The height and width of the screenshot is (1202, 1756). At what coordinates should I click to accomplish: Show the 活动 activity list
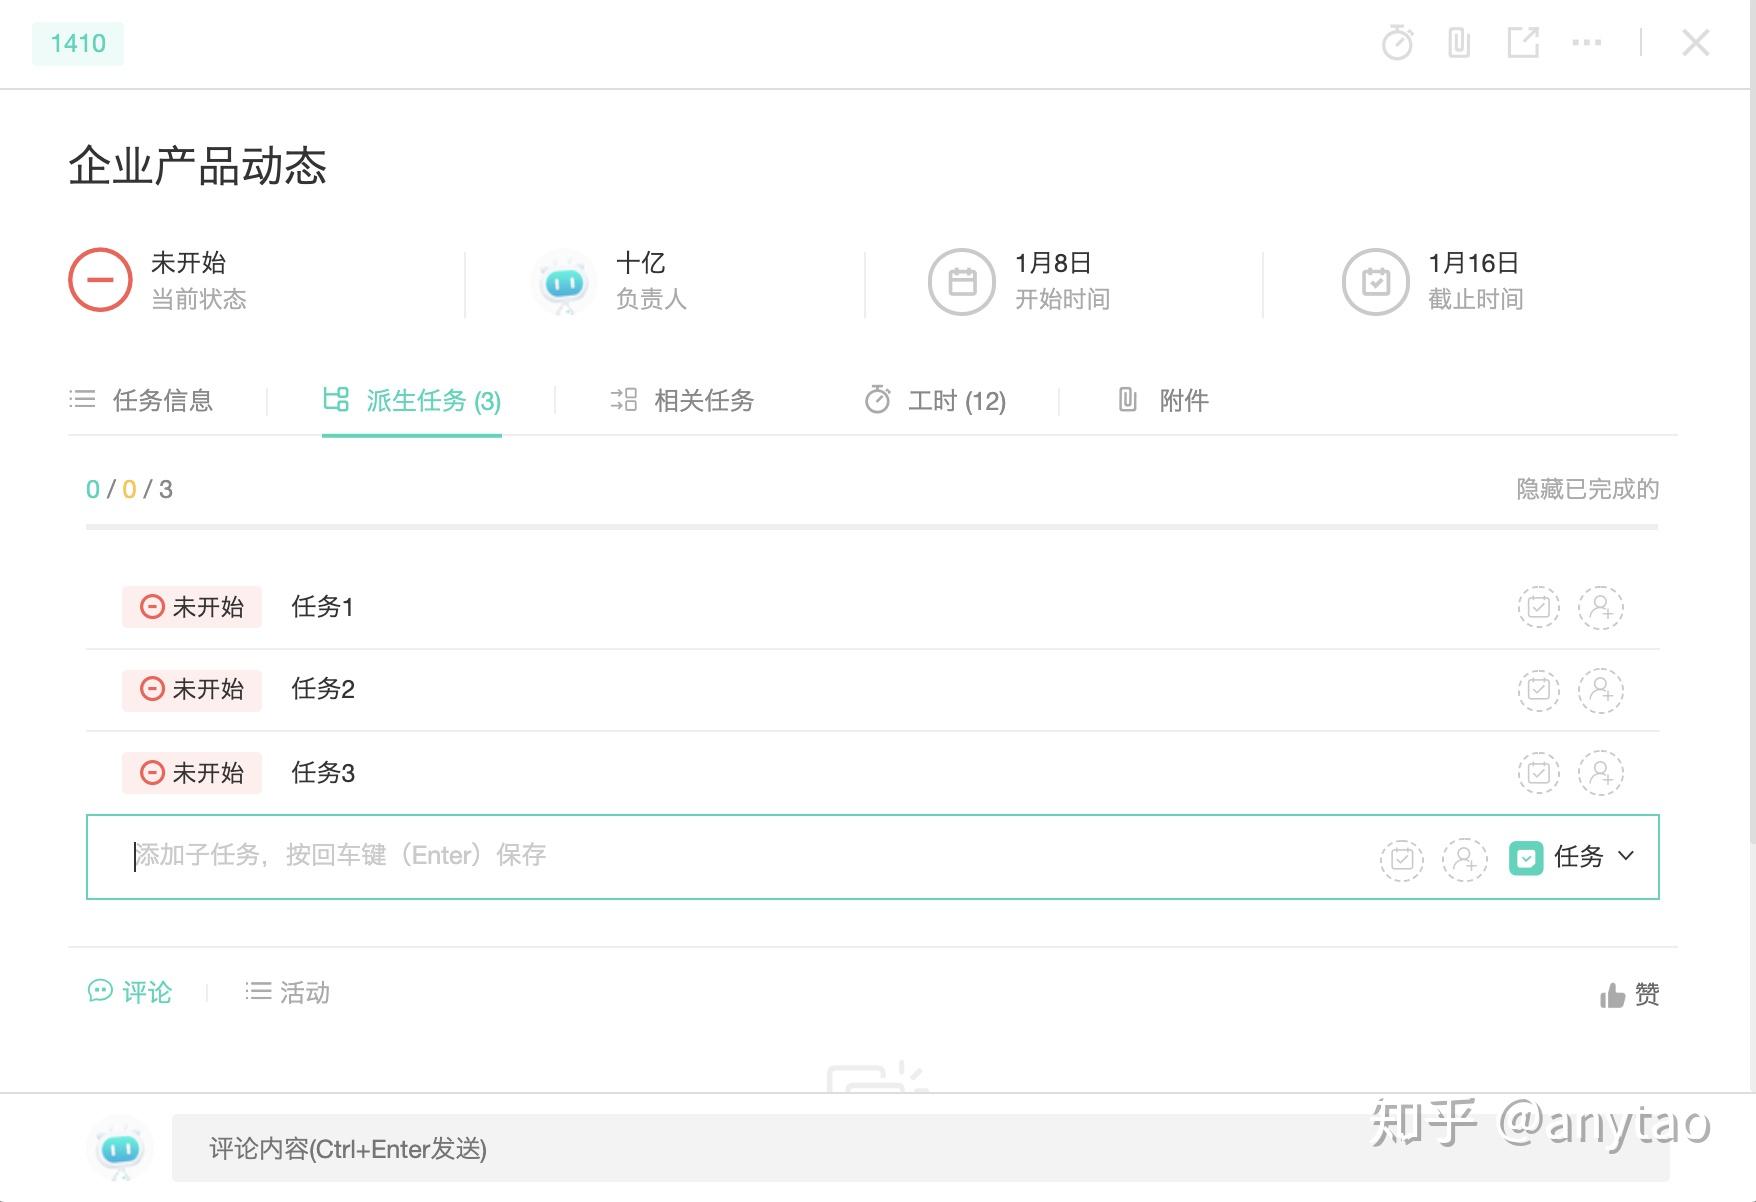point(288,992)
